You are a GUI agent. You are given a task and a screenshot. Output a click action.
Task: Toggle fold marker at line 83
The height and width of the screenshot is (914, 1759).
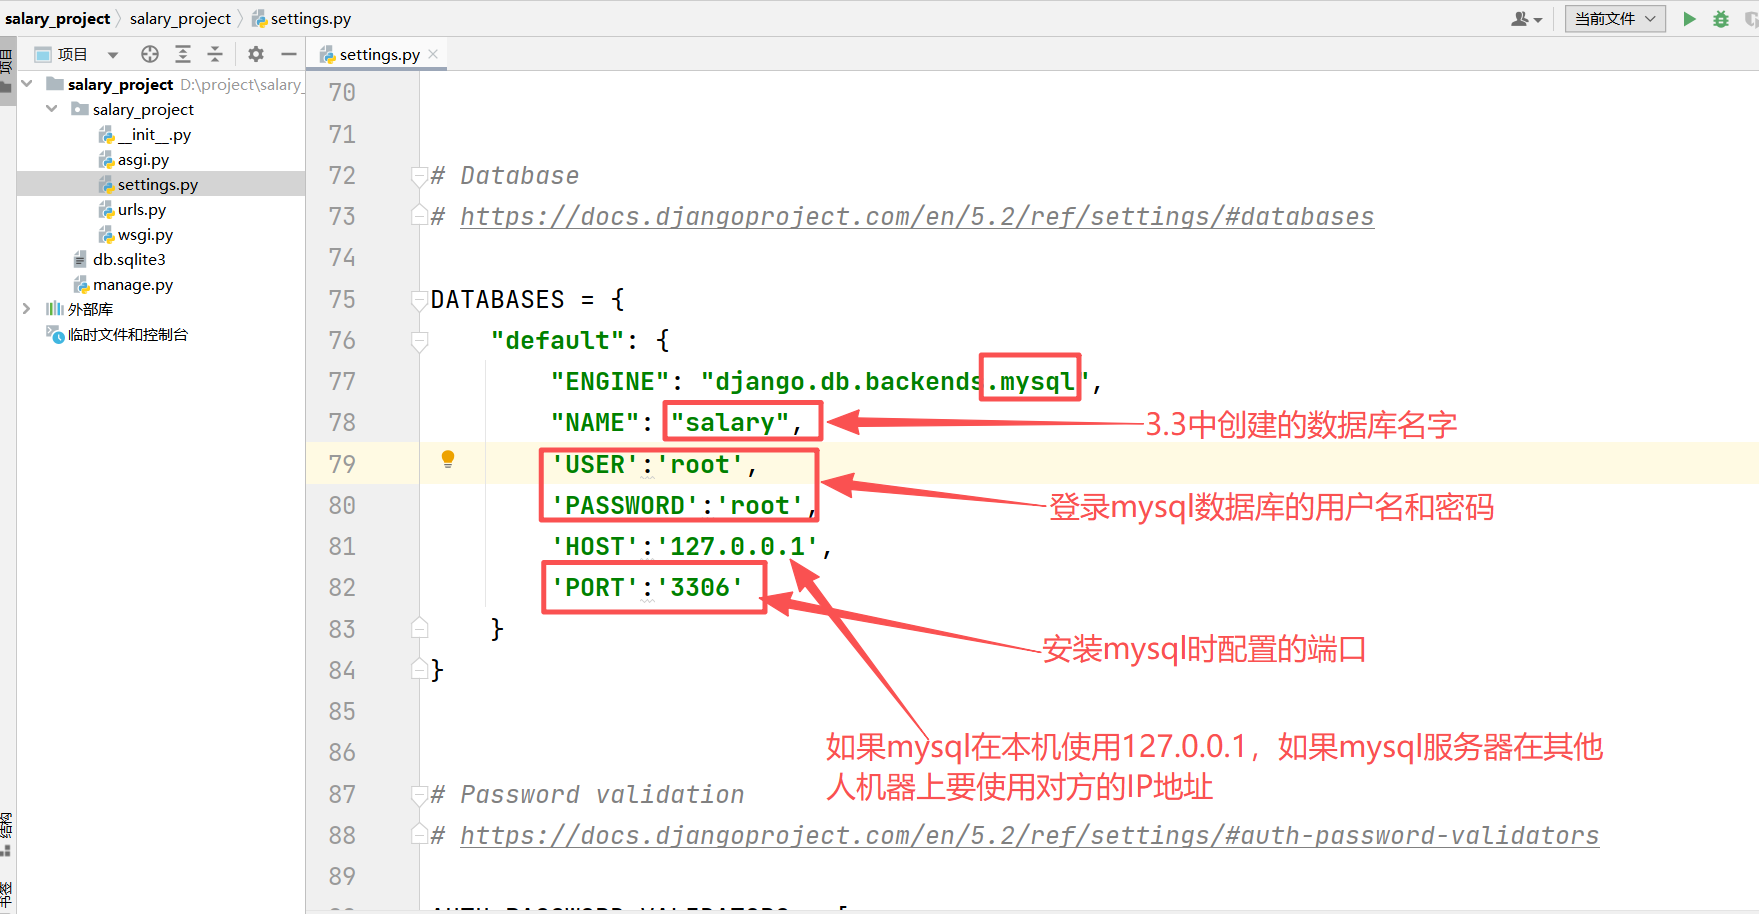click(420, 629)
